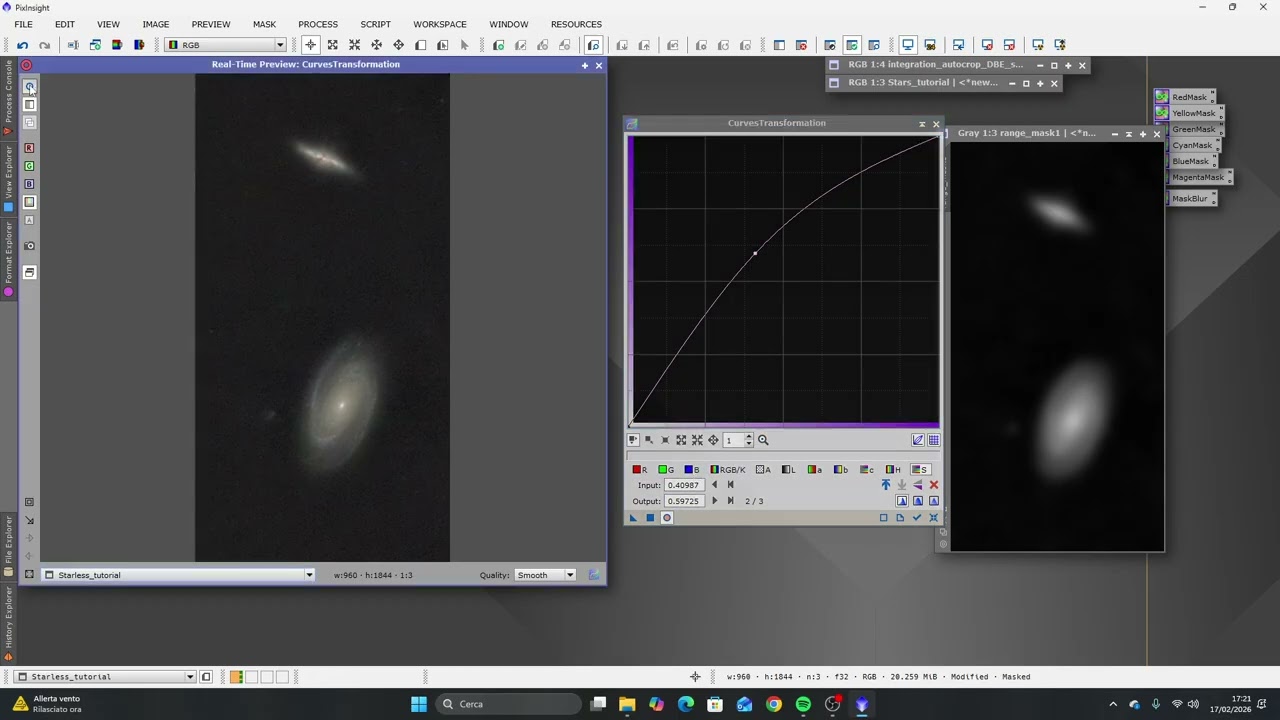Viewport: 1280px width, 720px height.
Task: Open the PROCESS menu
Action: (x=318, y=24)
